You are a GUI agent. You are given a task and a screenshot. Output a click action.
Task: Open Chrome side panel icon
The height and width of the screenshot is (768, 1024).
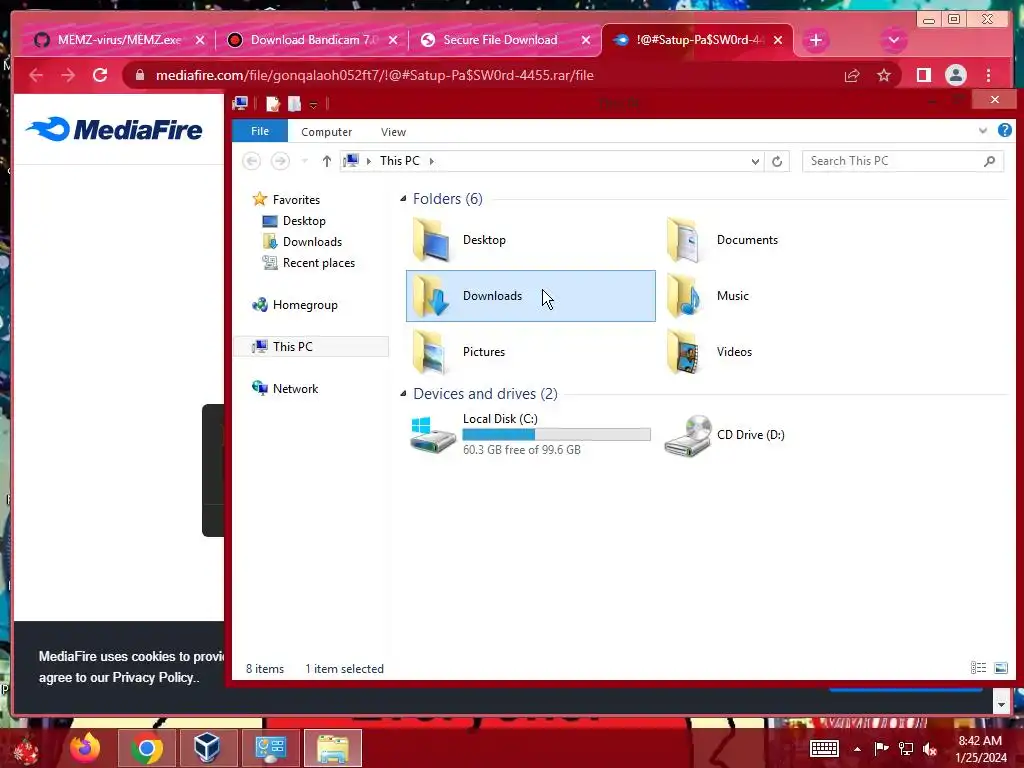click(923, 75)
